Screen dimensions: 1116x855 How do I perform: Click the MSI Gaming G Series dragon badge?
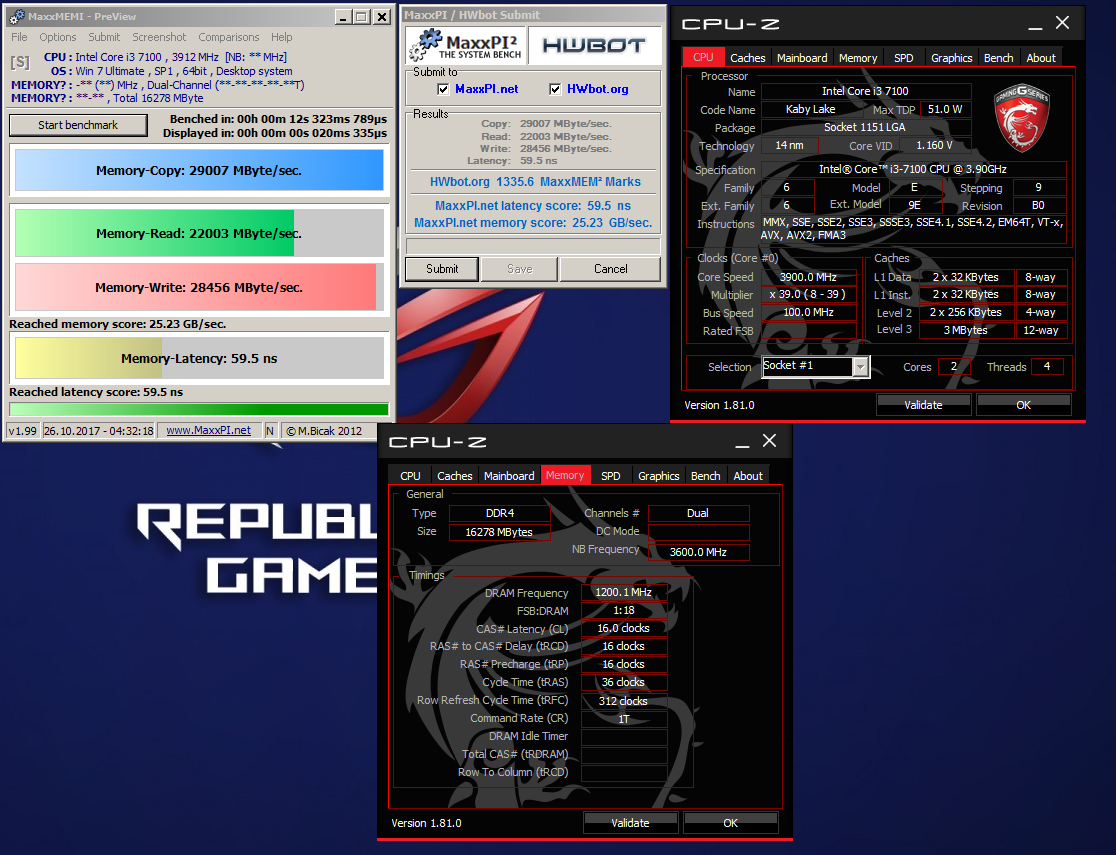click(1022, 117)
